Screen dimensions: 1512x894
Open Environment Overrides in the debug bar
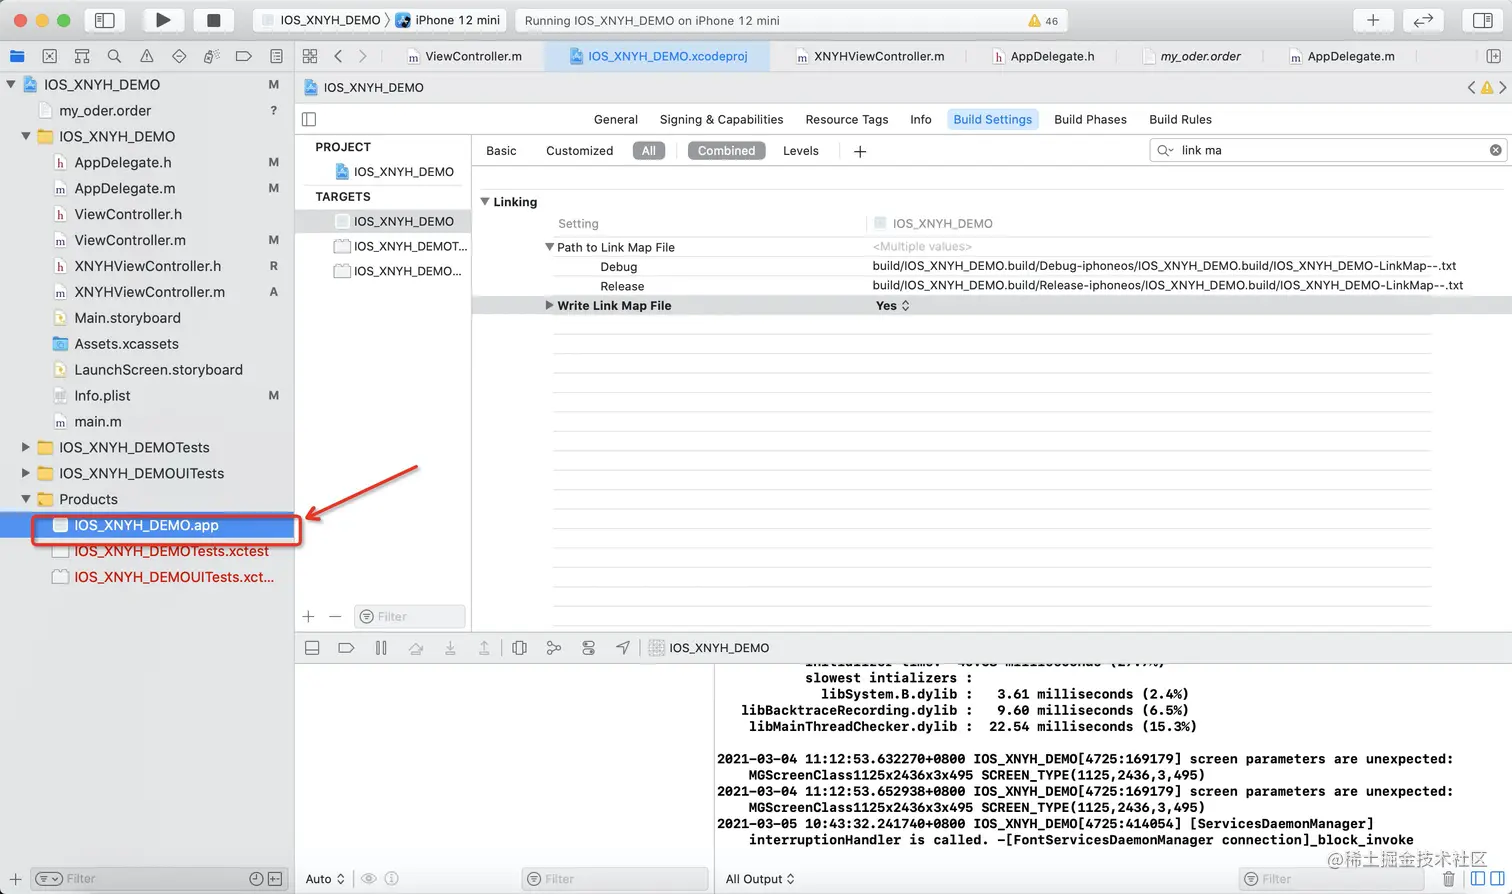pos(588,648)
